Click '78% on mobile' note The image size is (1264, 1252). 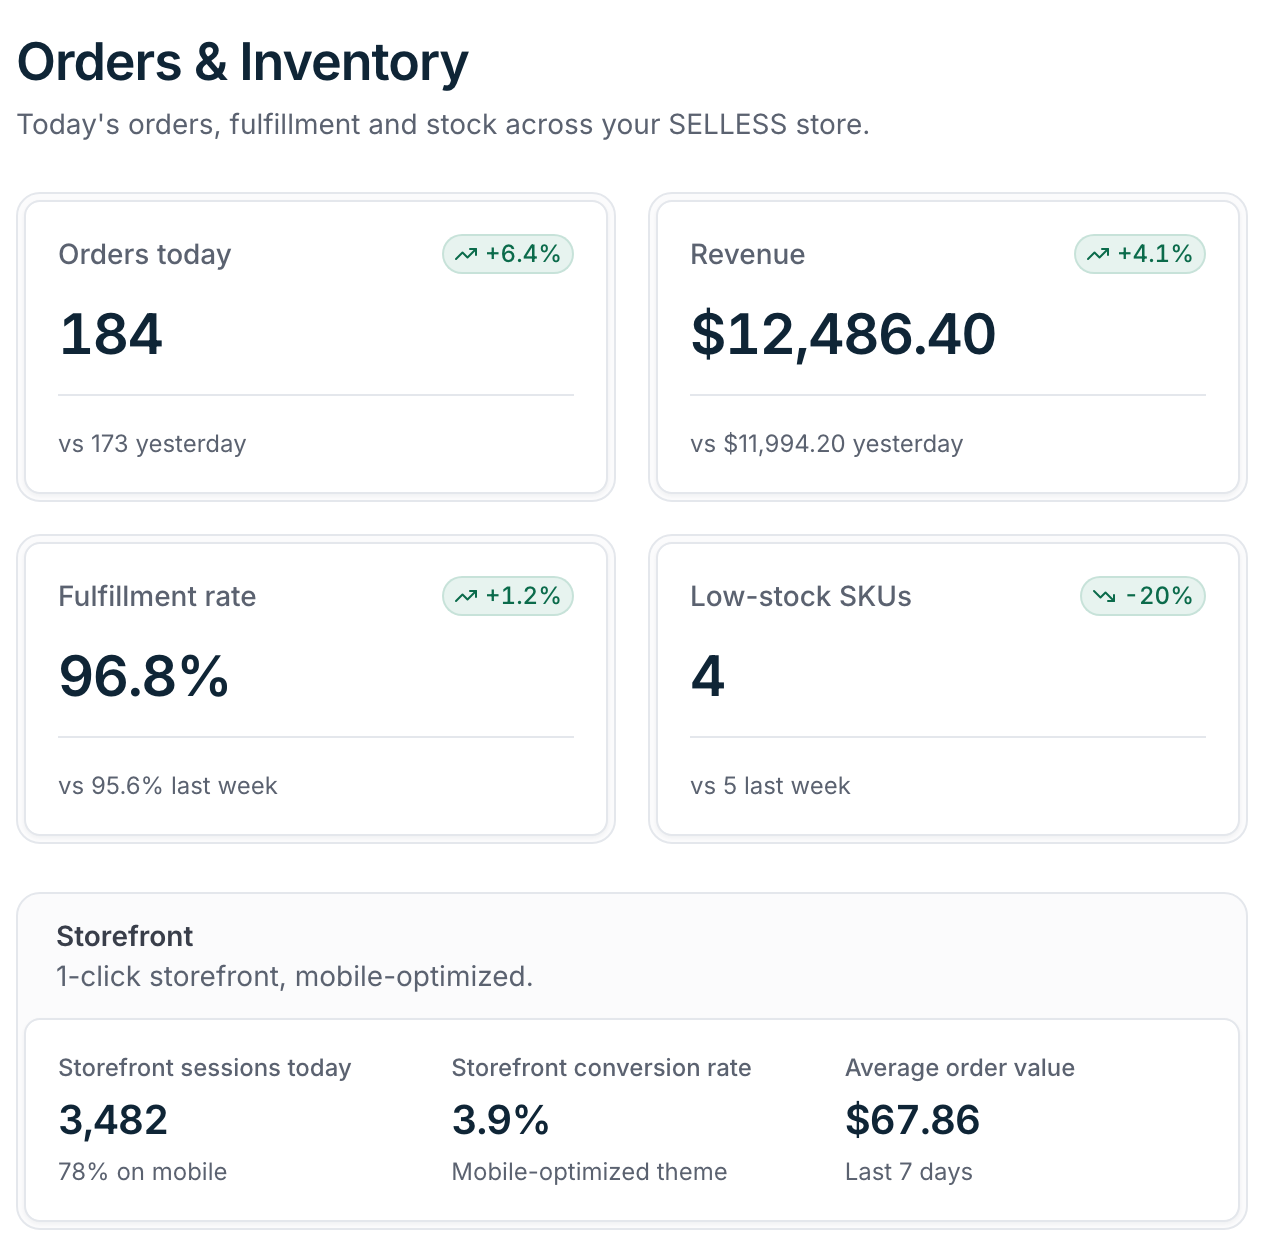[x=143, y=1172]
